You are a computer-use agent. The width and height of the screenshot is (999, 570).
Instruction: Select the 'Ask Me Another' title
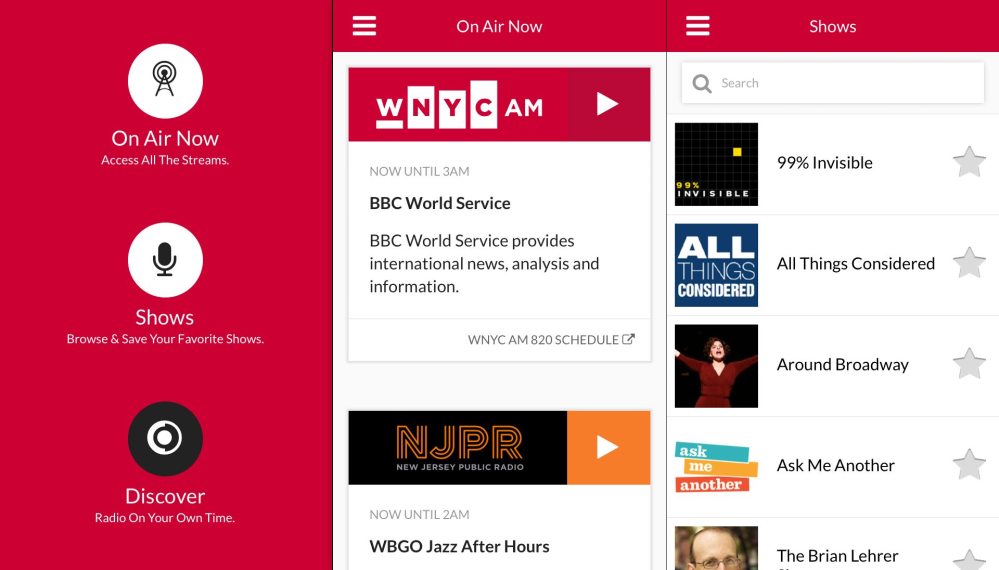[x=835, y=466]
